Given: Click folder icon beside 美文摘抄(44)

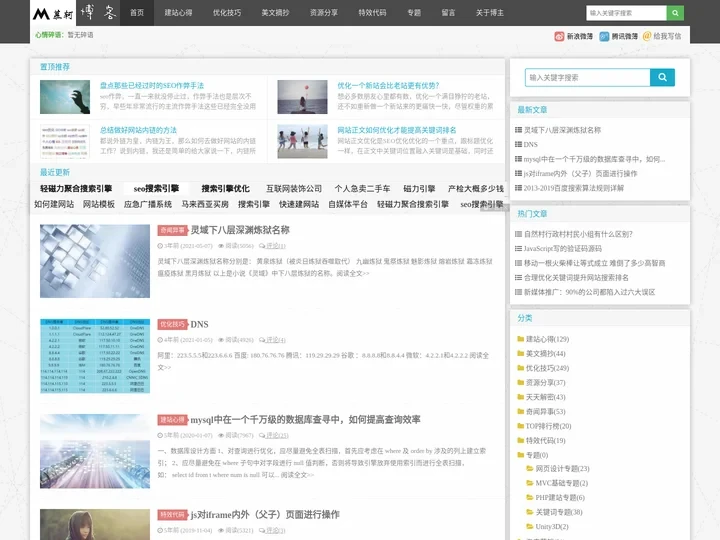Looking at the screenshot, I should [x=520, y=354].
